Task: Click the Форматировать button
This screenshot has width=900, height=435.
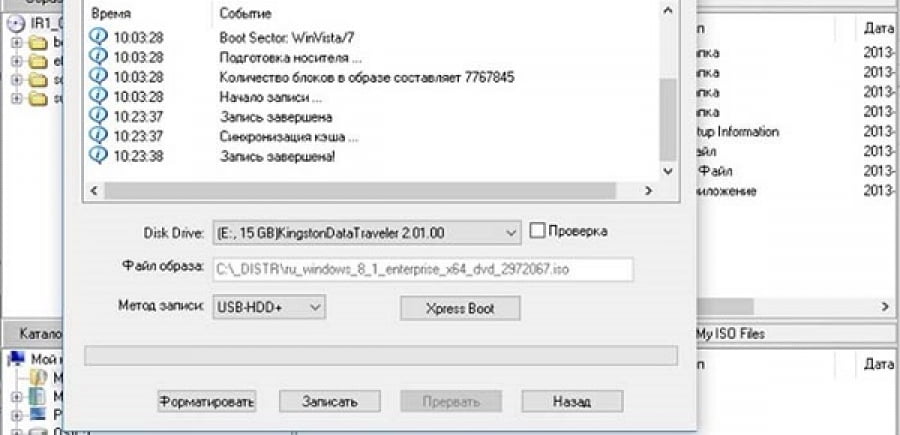Action: pyautogui.click(x=207, y=401)
